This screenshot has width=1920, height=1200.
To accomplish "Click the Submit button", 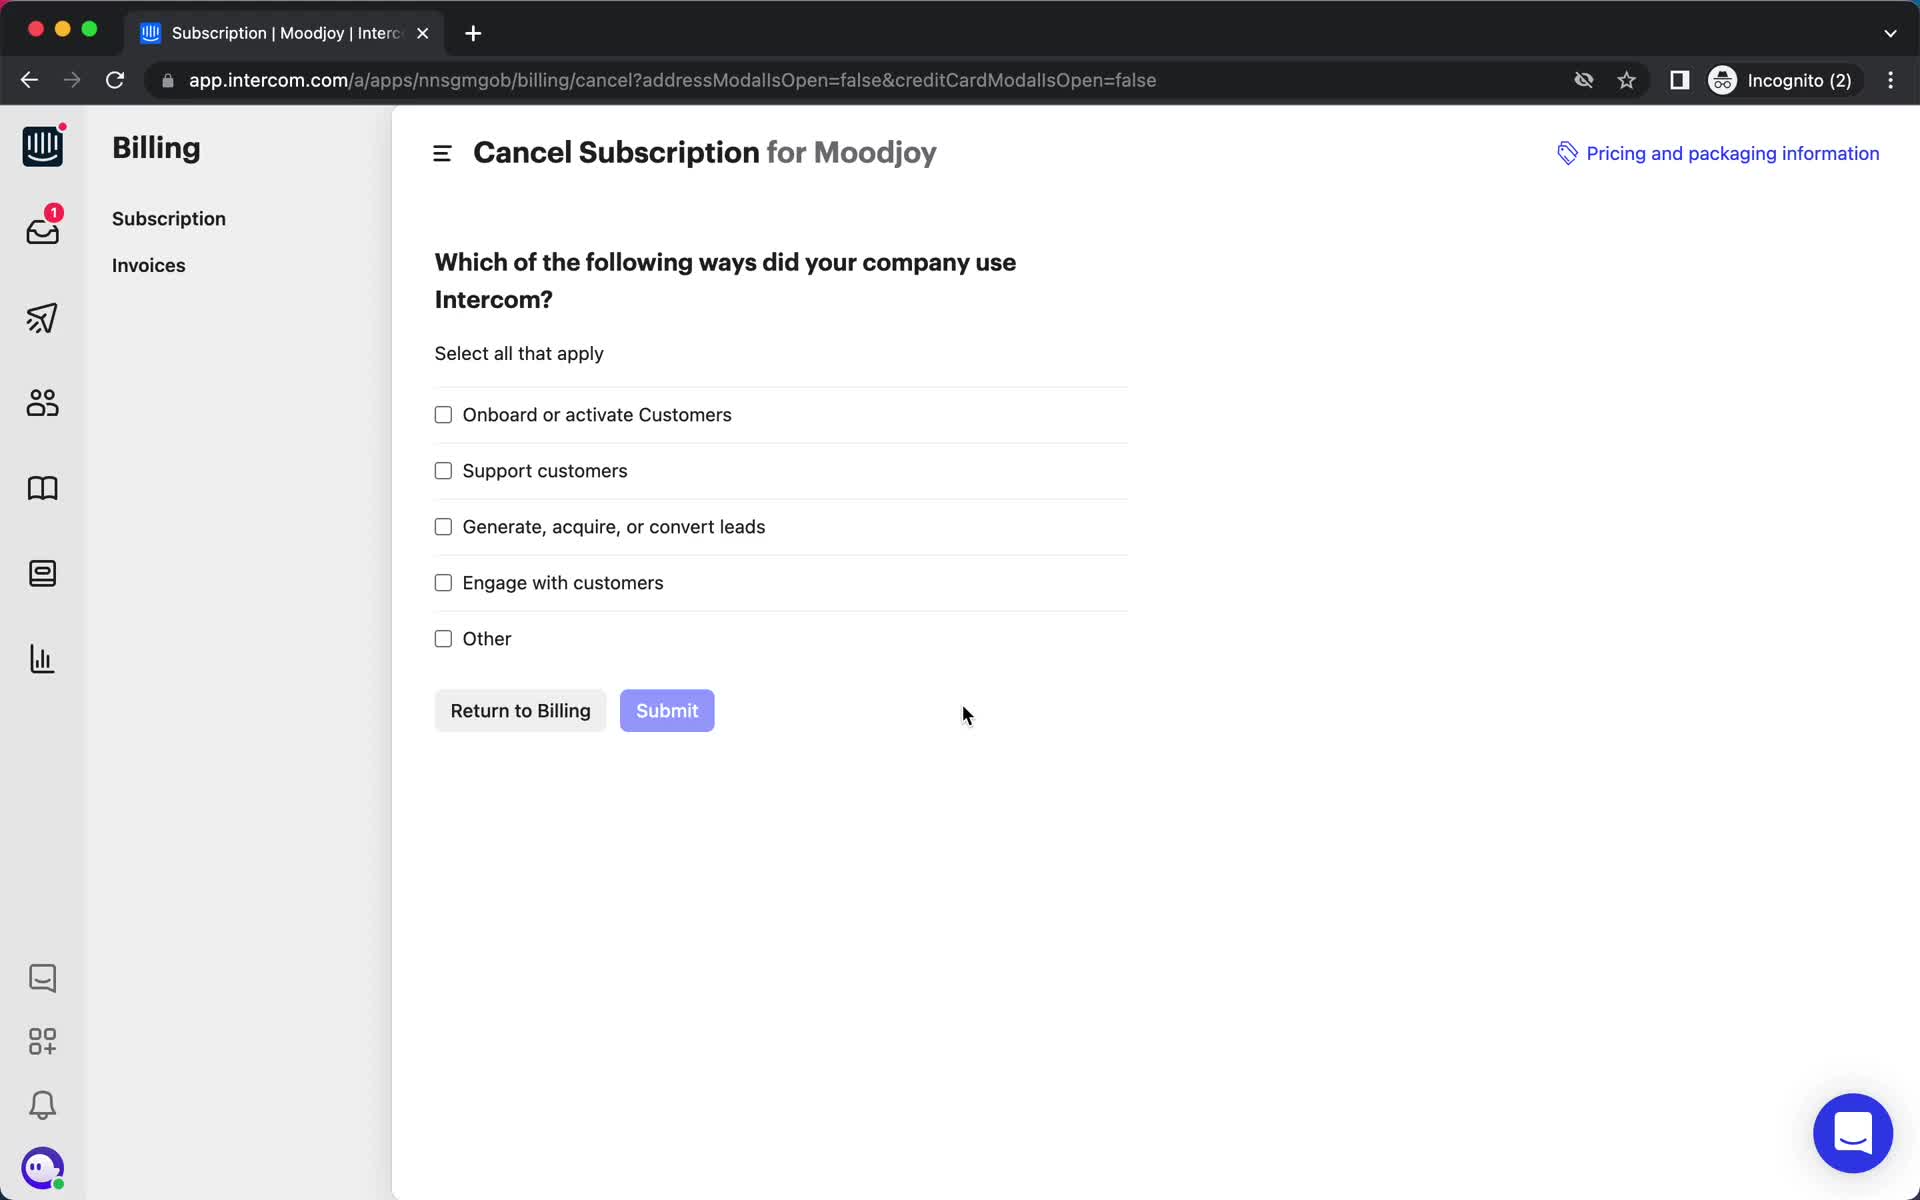I will tap(666, 711).
